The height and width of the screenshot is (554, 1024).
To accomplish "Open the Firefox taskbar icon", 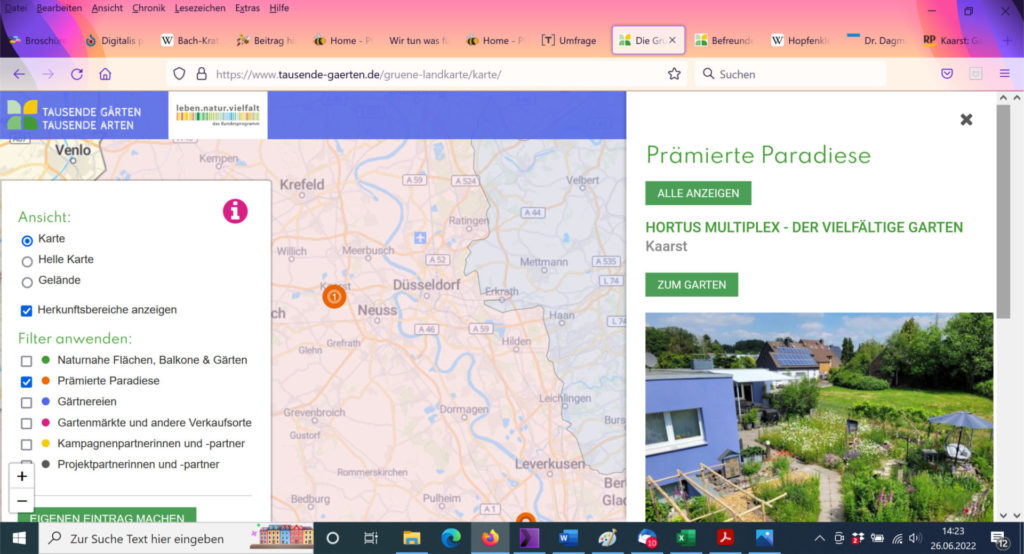I will [490, 538].
